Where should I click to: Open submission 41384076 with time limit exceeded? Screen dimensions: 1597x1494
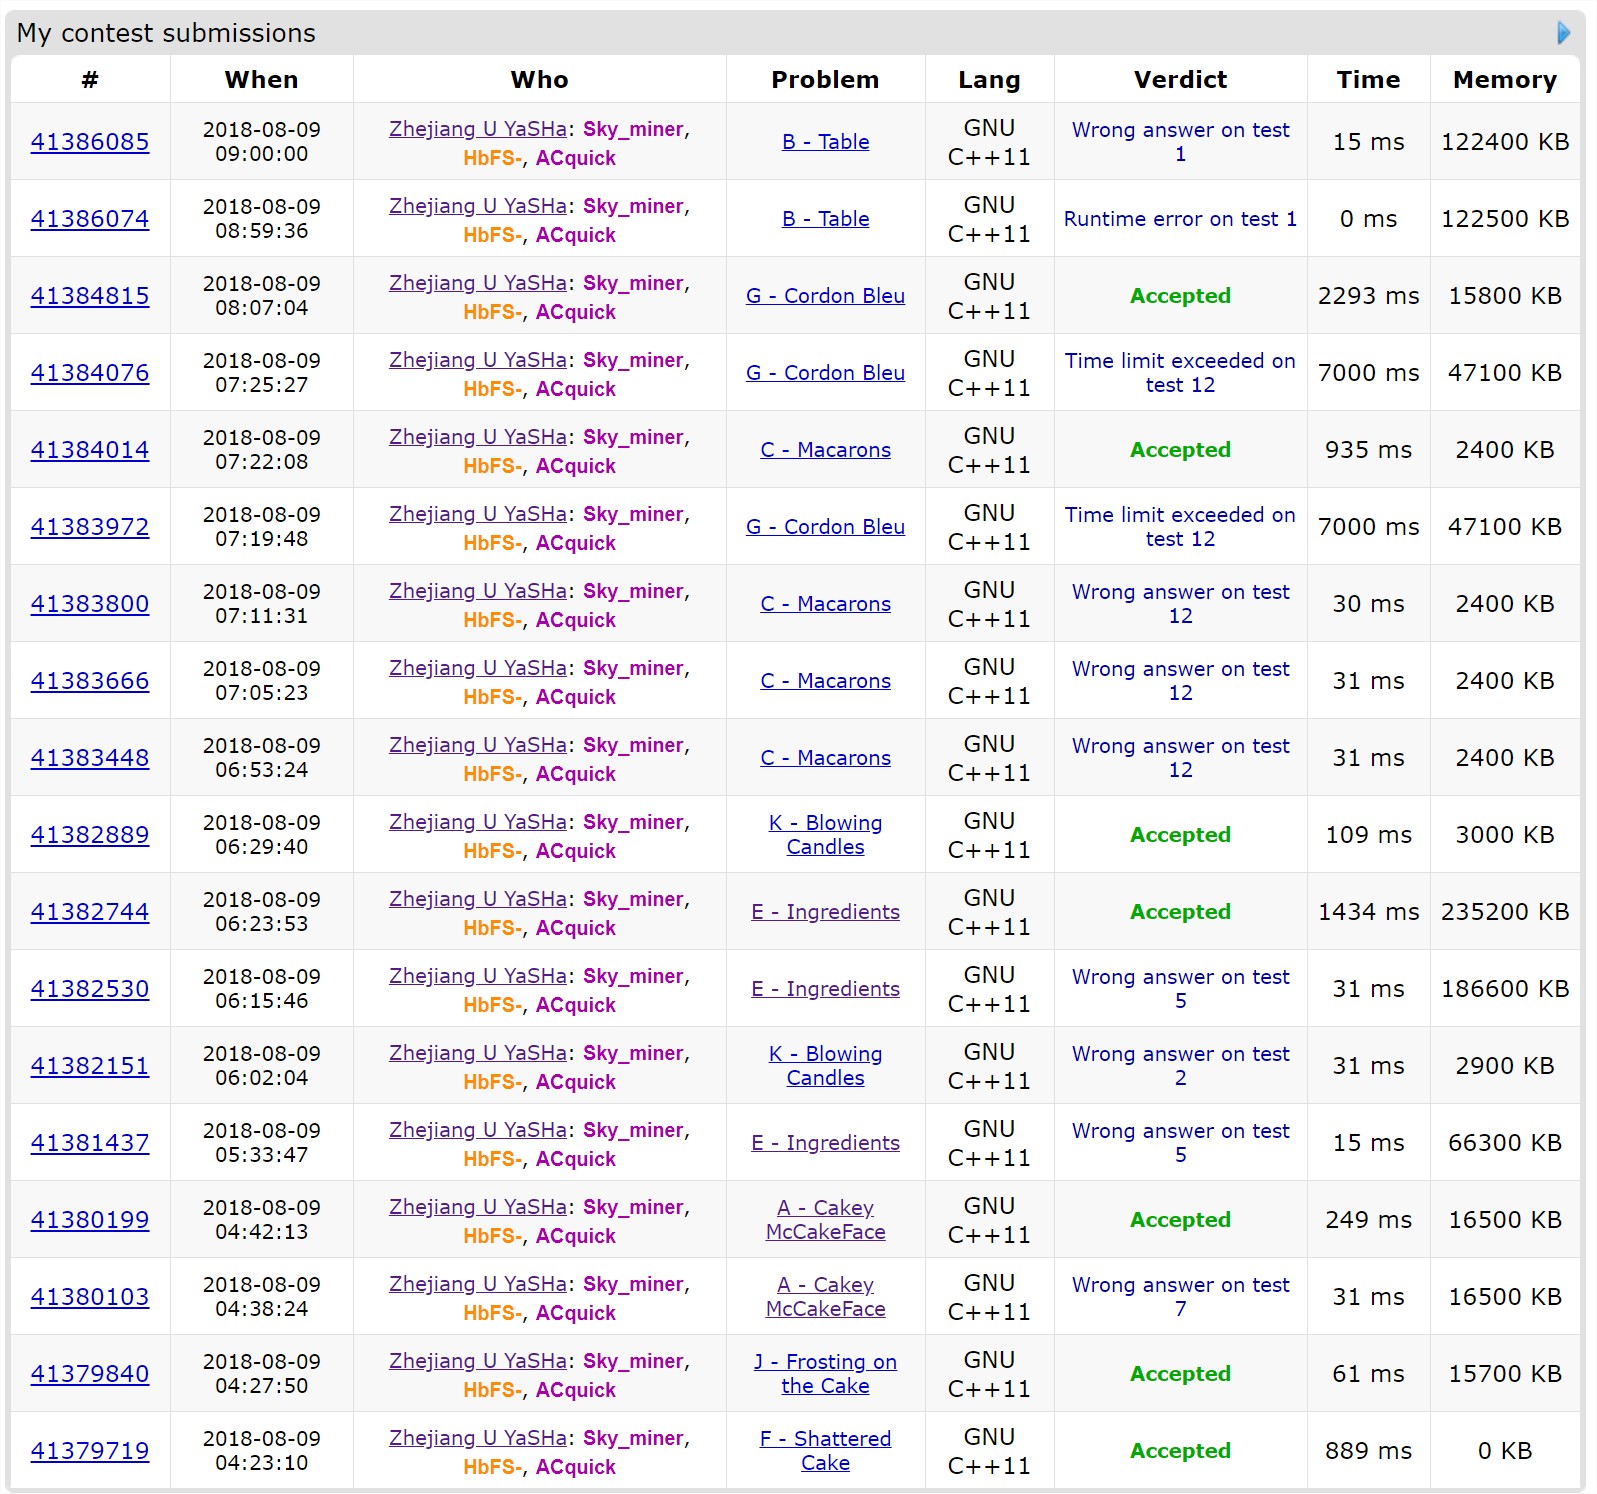coord(90,373)
